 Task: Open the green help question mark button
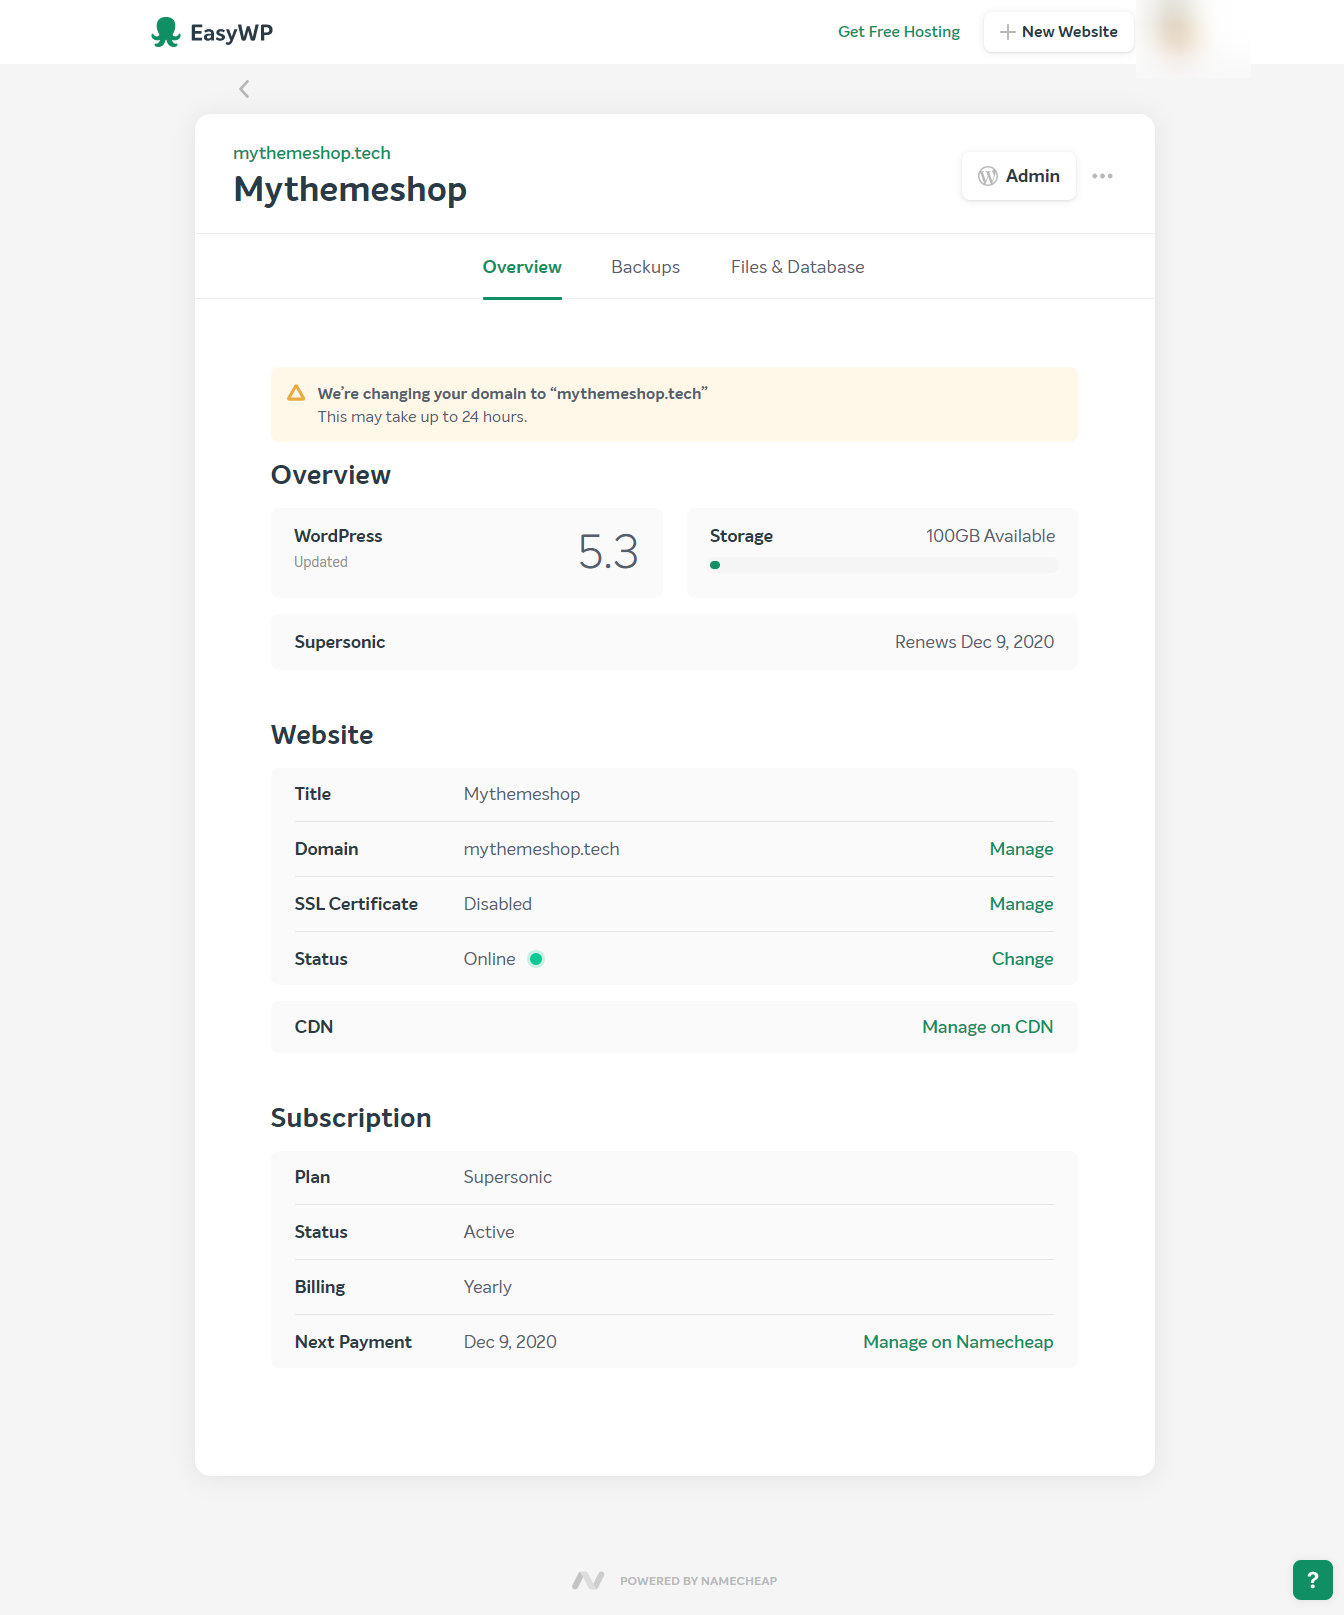[x=1312, y=1580]
